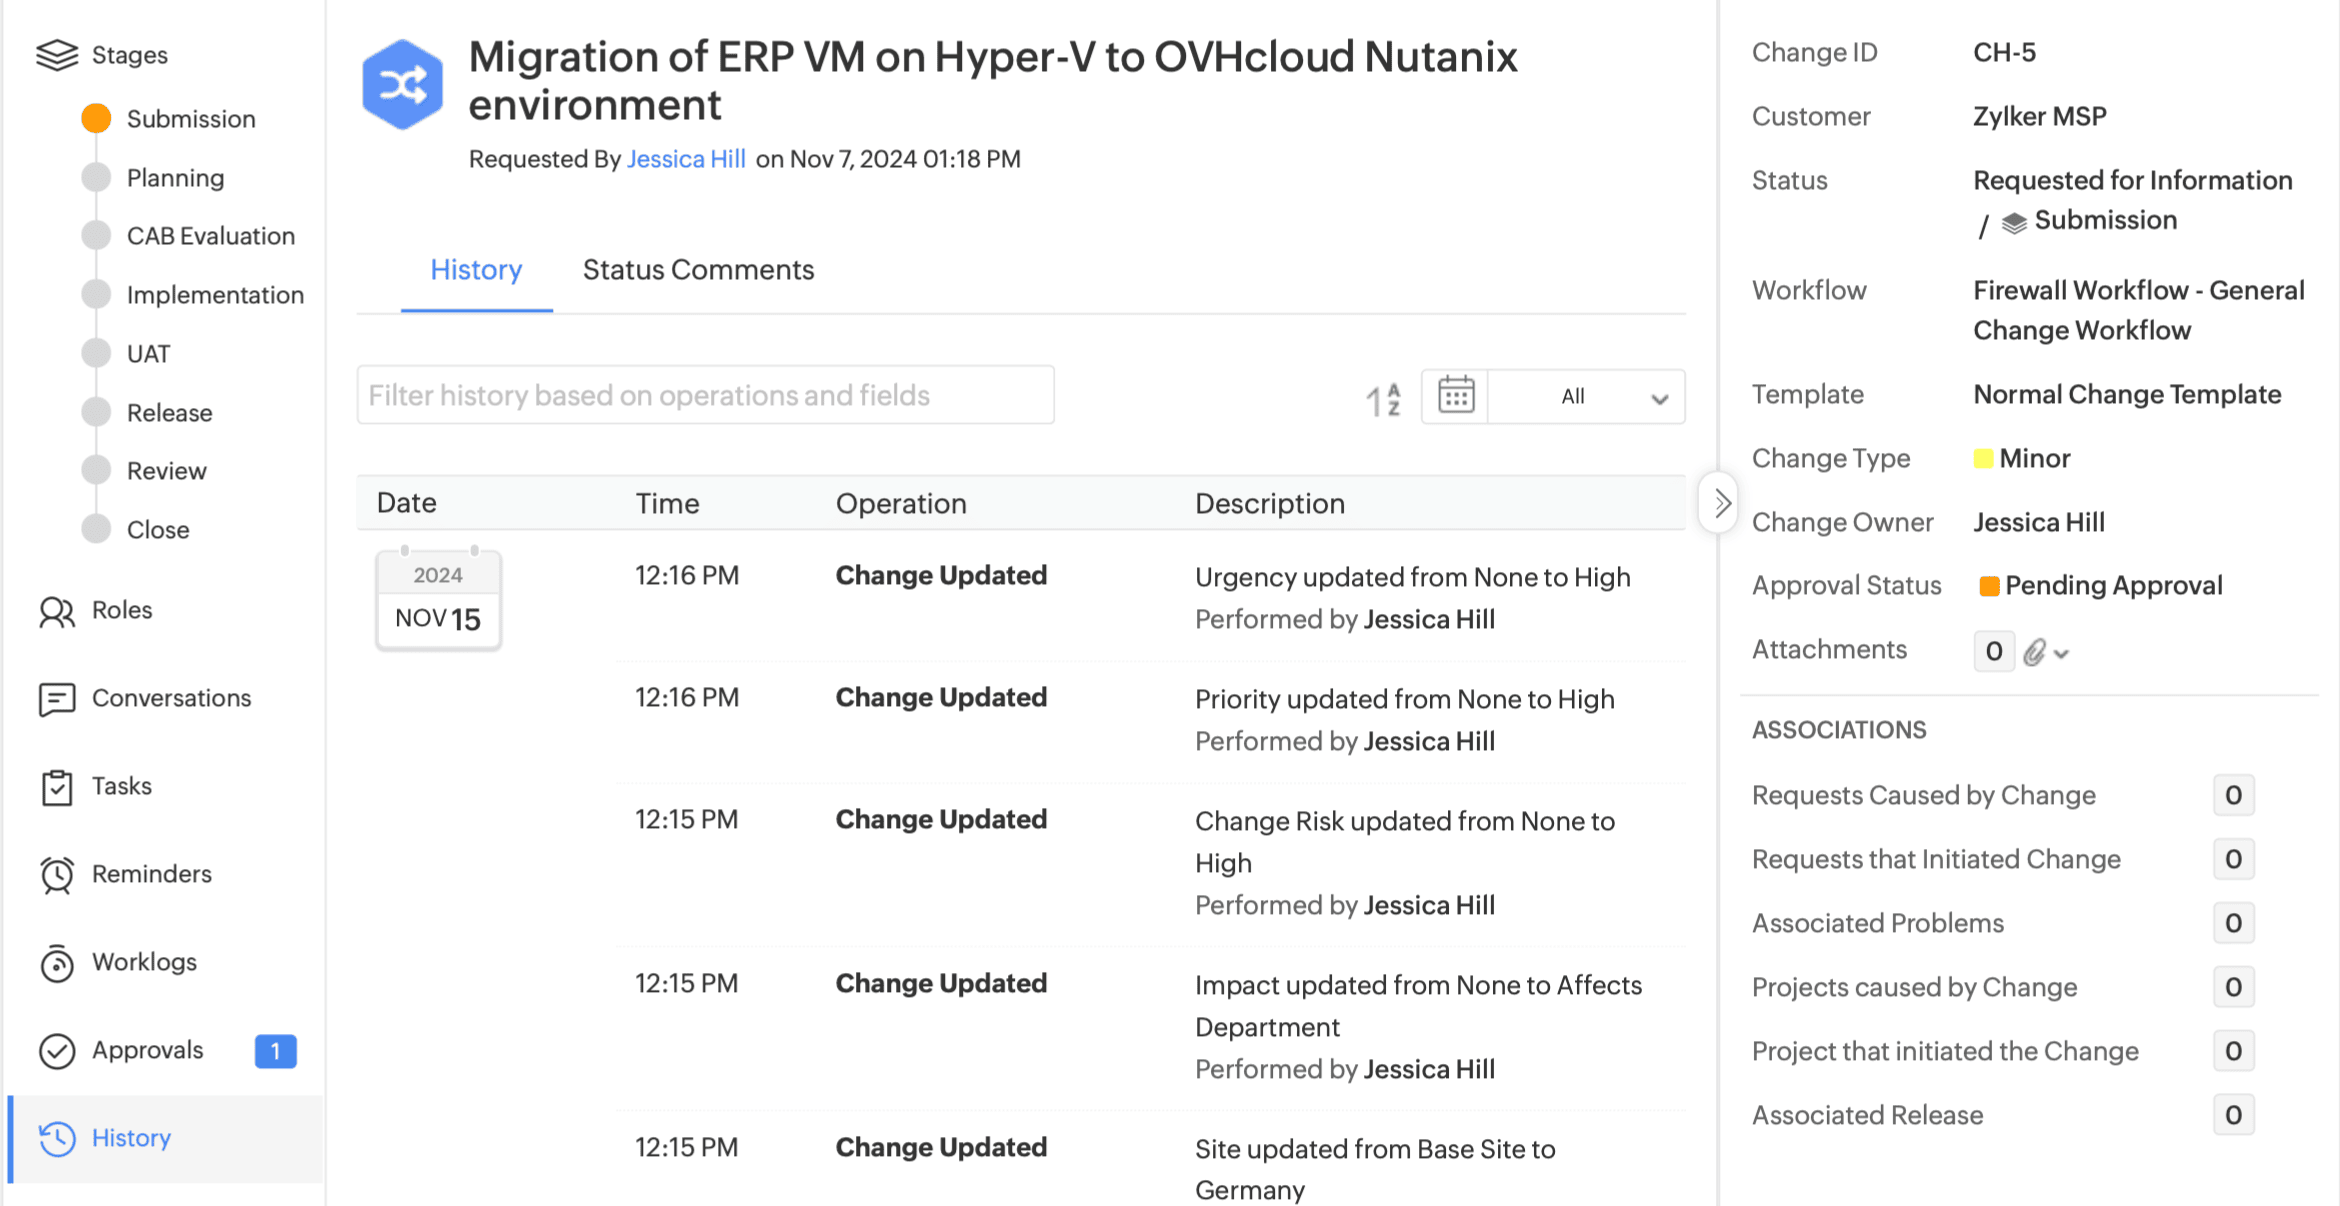Open the Conversations section
Screen dimensions: 2340x1206
point(170,698)
